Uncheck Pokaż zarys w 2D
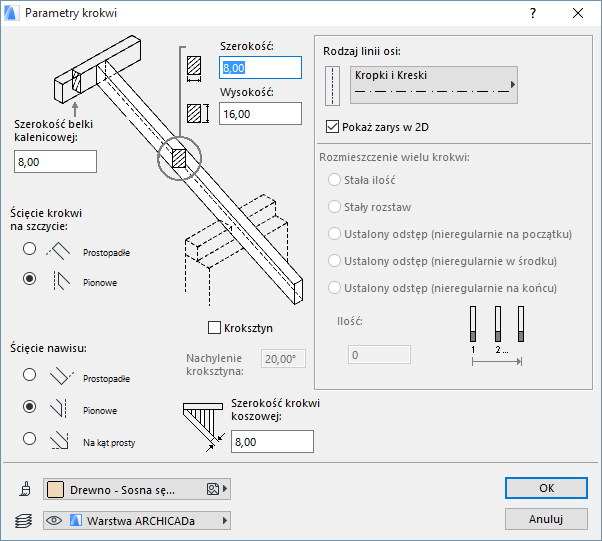602x541 pixels. coord(332,127)
